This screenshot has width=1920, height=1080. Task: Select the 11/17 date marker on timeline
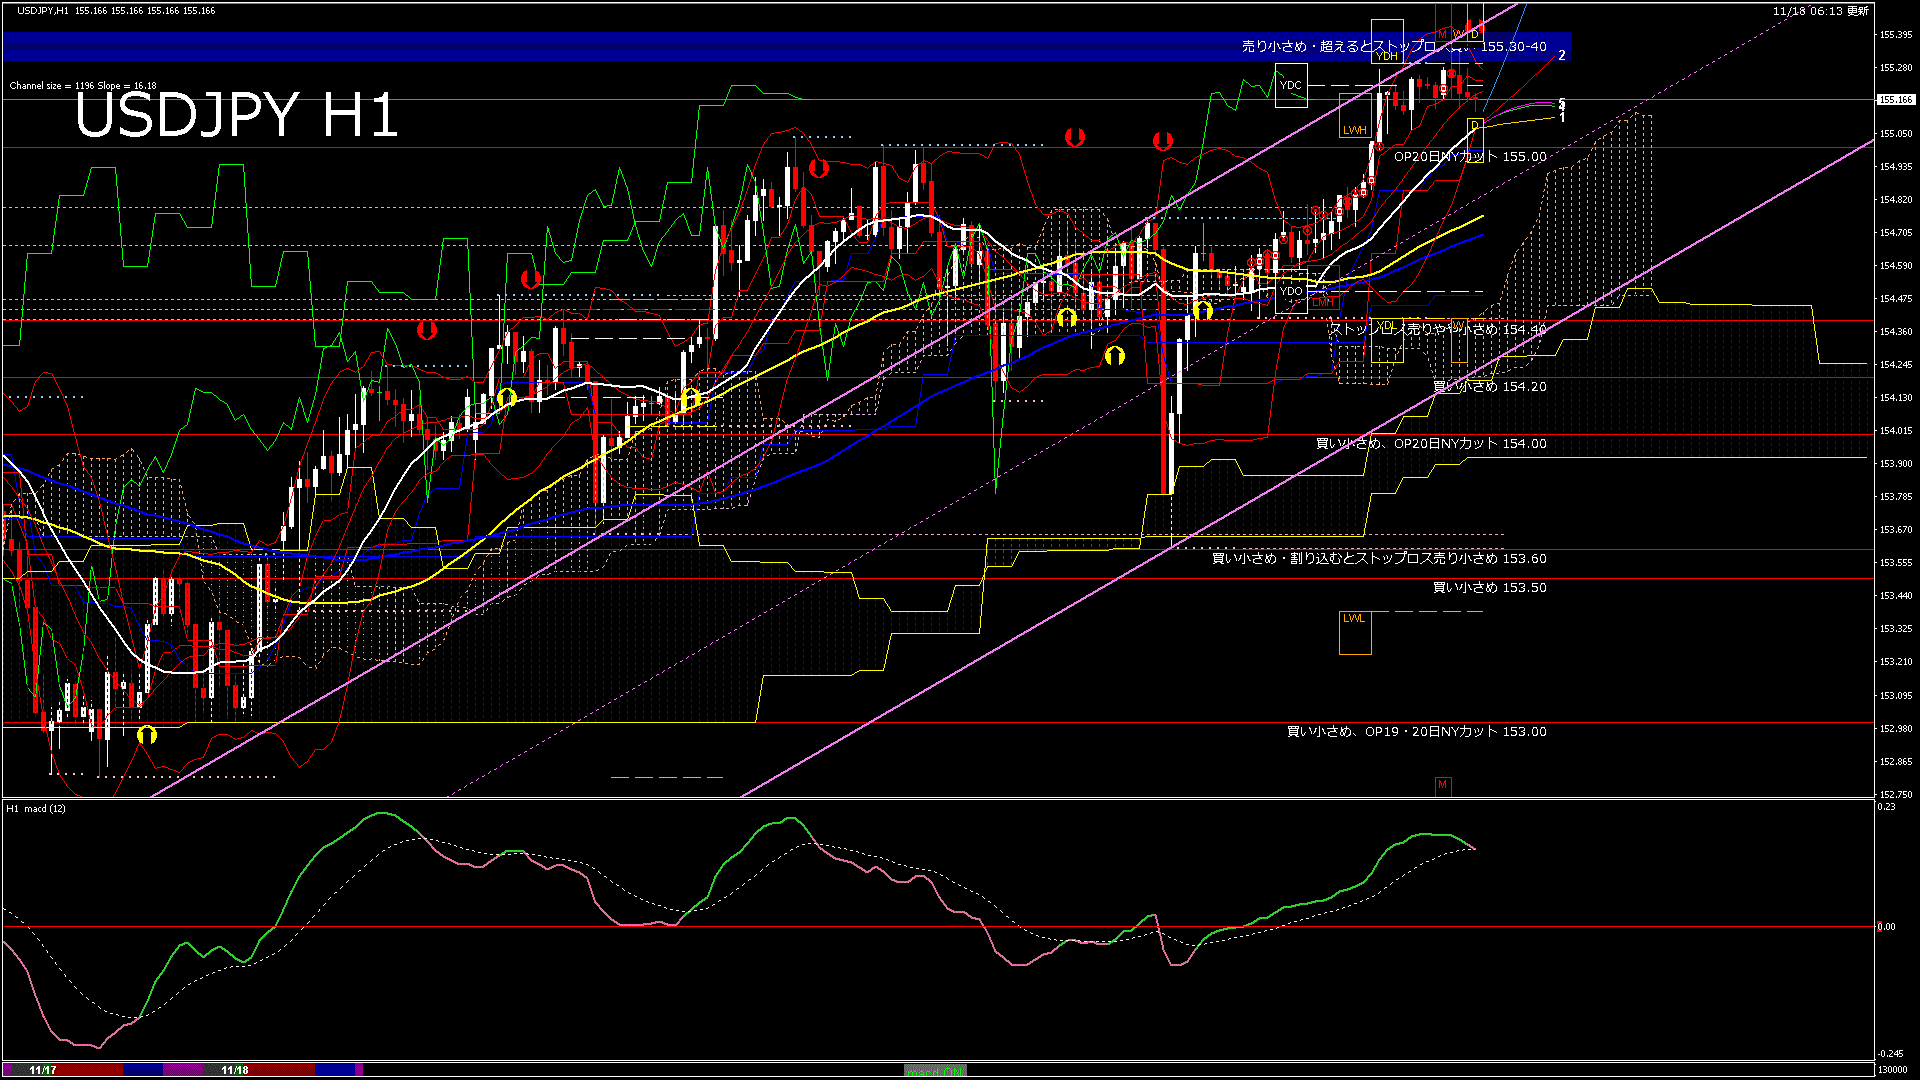pos(42,1070)
